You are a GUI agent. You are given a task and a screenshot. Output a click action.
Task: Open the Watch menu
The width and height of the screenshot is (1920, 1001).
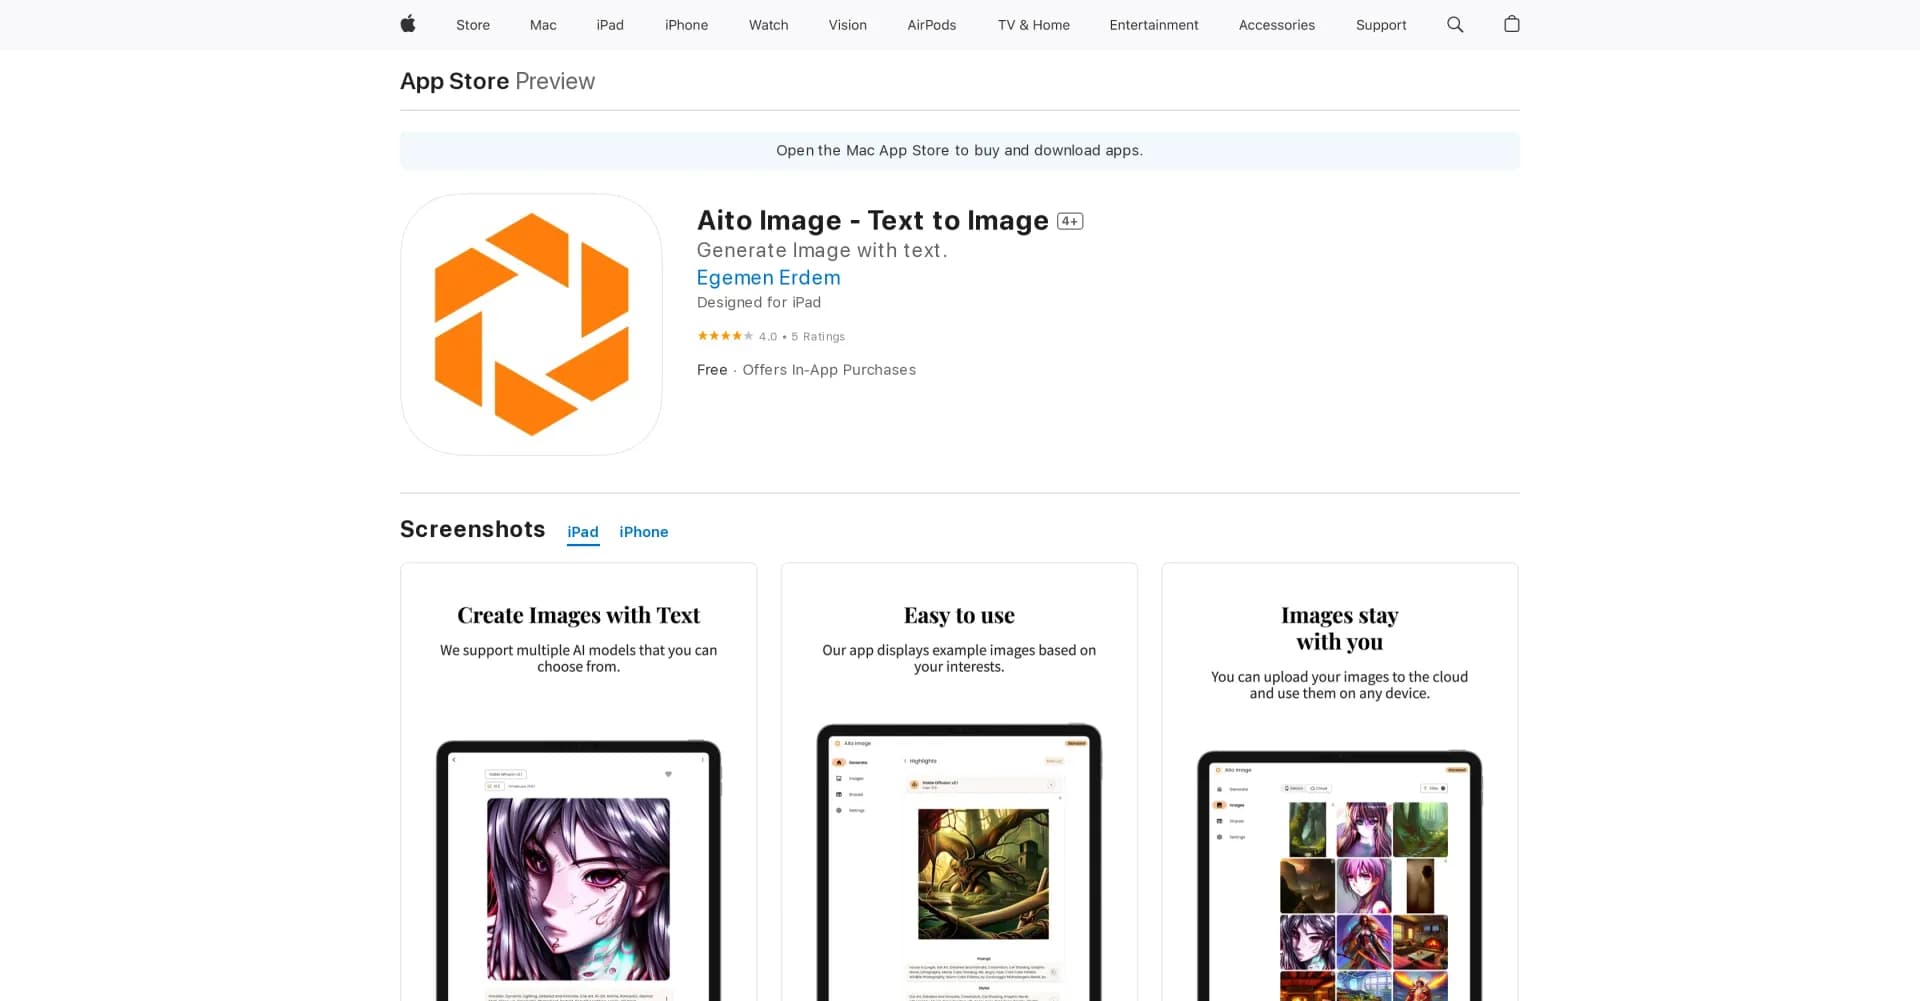[x=768, y=25]
